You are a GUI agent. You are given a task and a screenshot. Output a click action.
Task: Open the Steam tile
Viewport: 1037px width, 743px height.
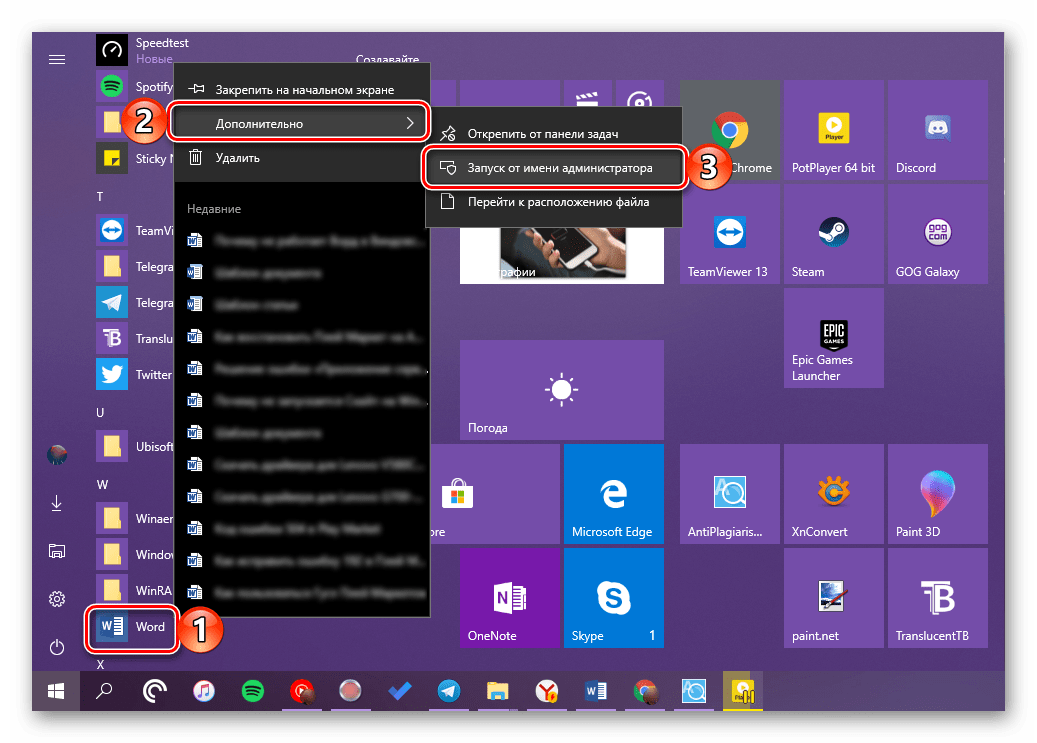tap(833, 233)
